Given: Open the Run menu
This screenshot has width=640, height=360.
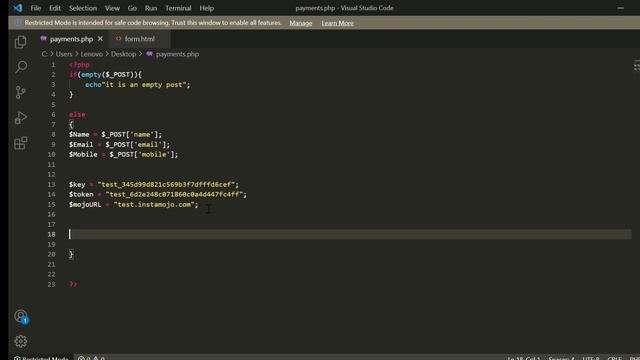Looking at the screenshot, I should point(151,8).
